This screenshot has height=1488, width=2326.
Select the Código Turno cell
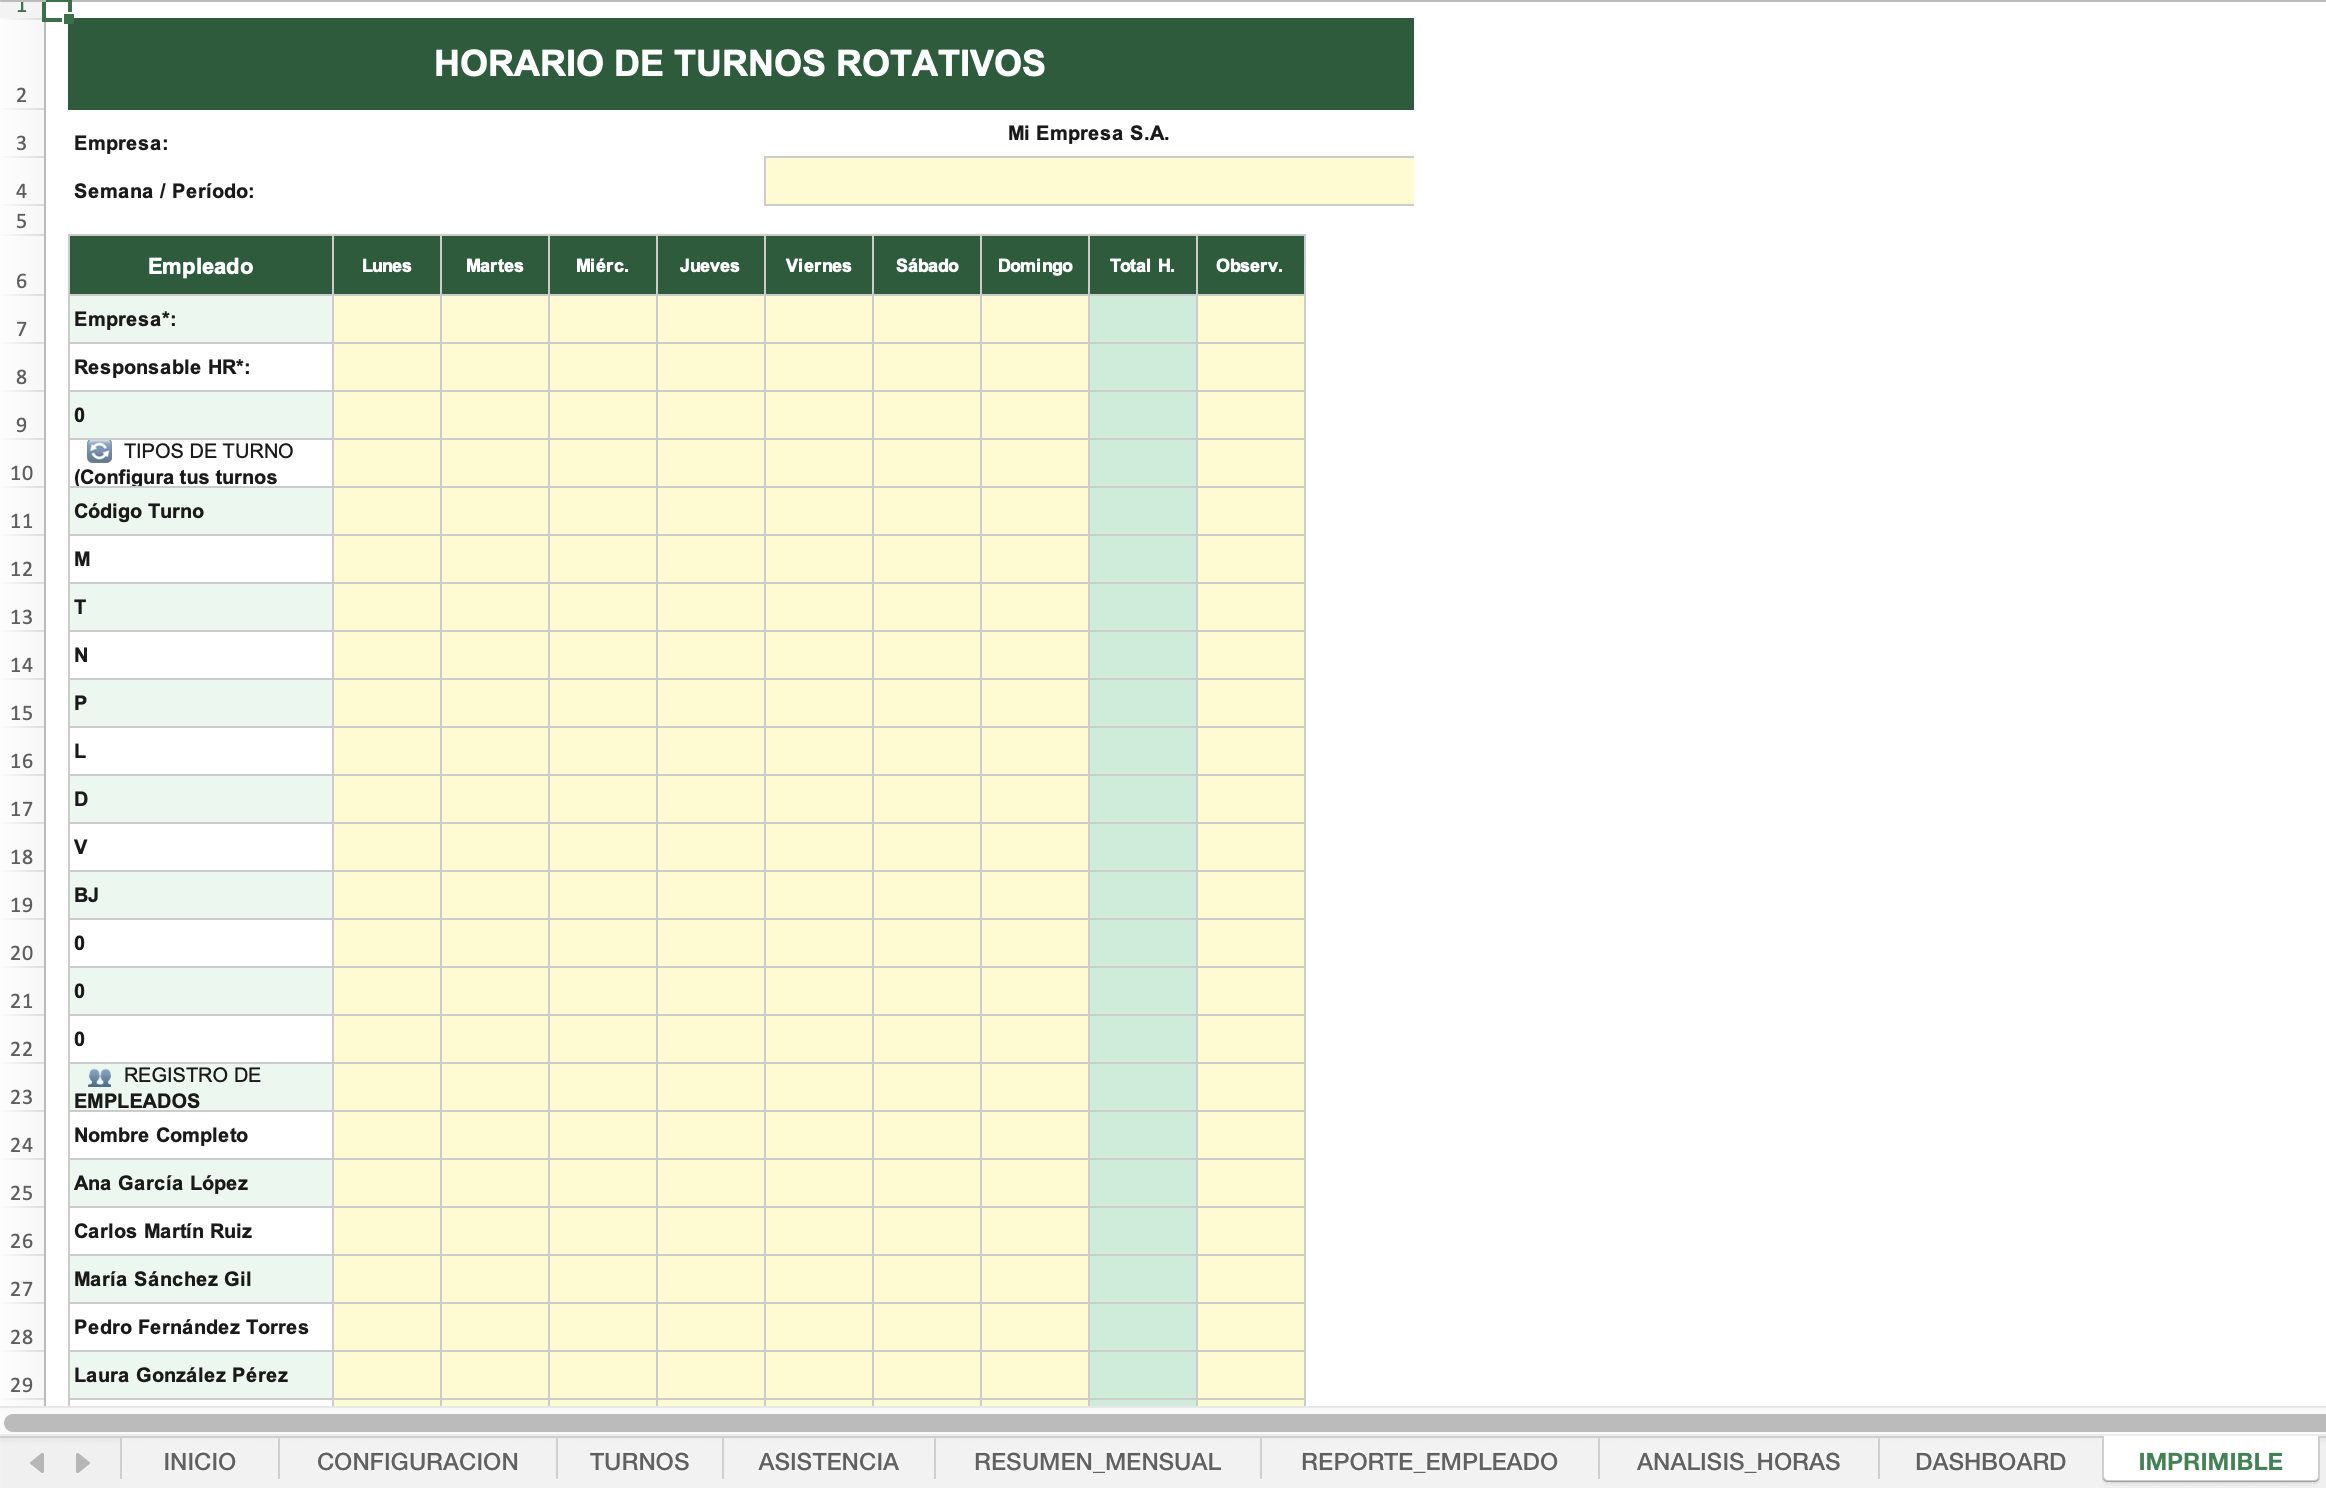click(x=201, y=511)
